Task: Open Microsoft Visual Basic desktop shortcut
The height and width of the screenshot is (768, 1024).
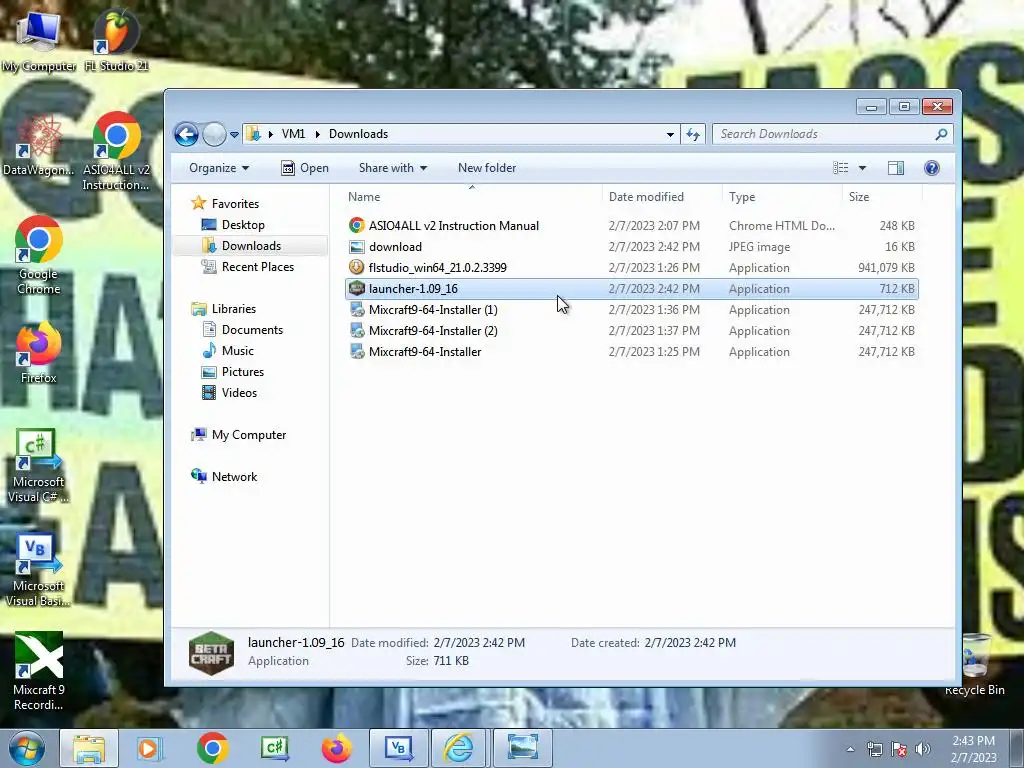Action: (39, 571)
